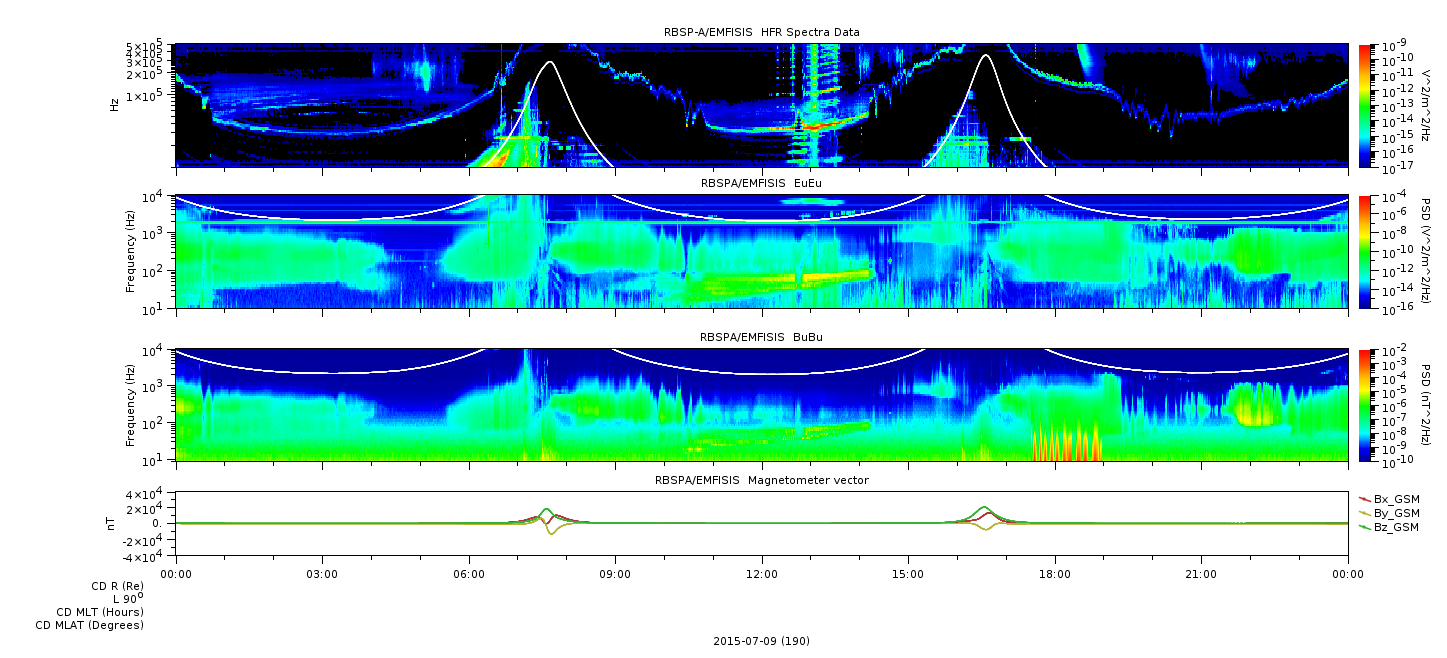Click the first white peak in HFR spectrogram

coord(549,63)
